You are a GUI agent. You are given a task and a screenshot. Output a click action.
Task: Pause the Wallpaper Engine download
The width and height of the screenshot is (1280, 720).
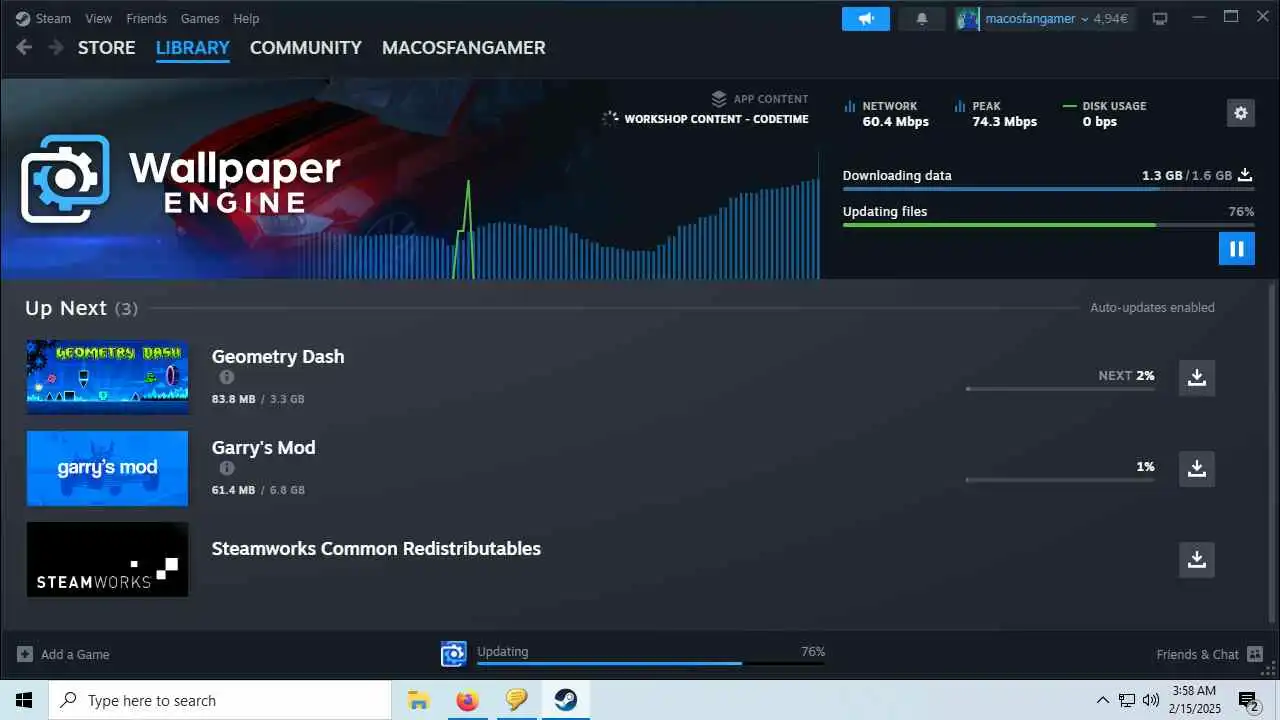(x=1237, y=249)
